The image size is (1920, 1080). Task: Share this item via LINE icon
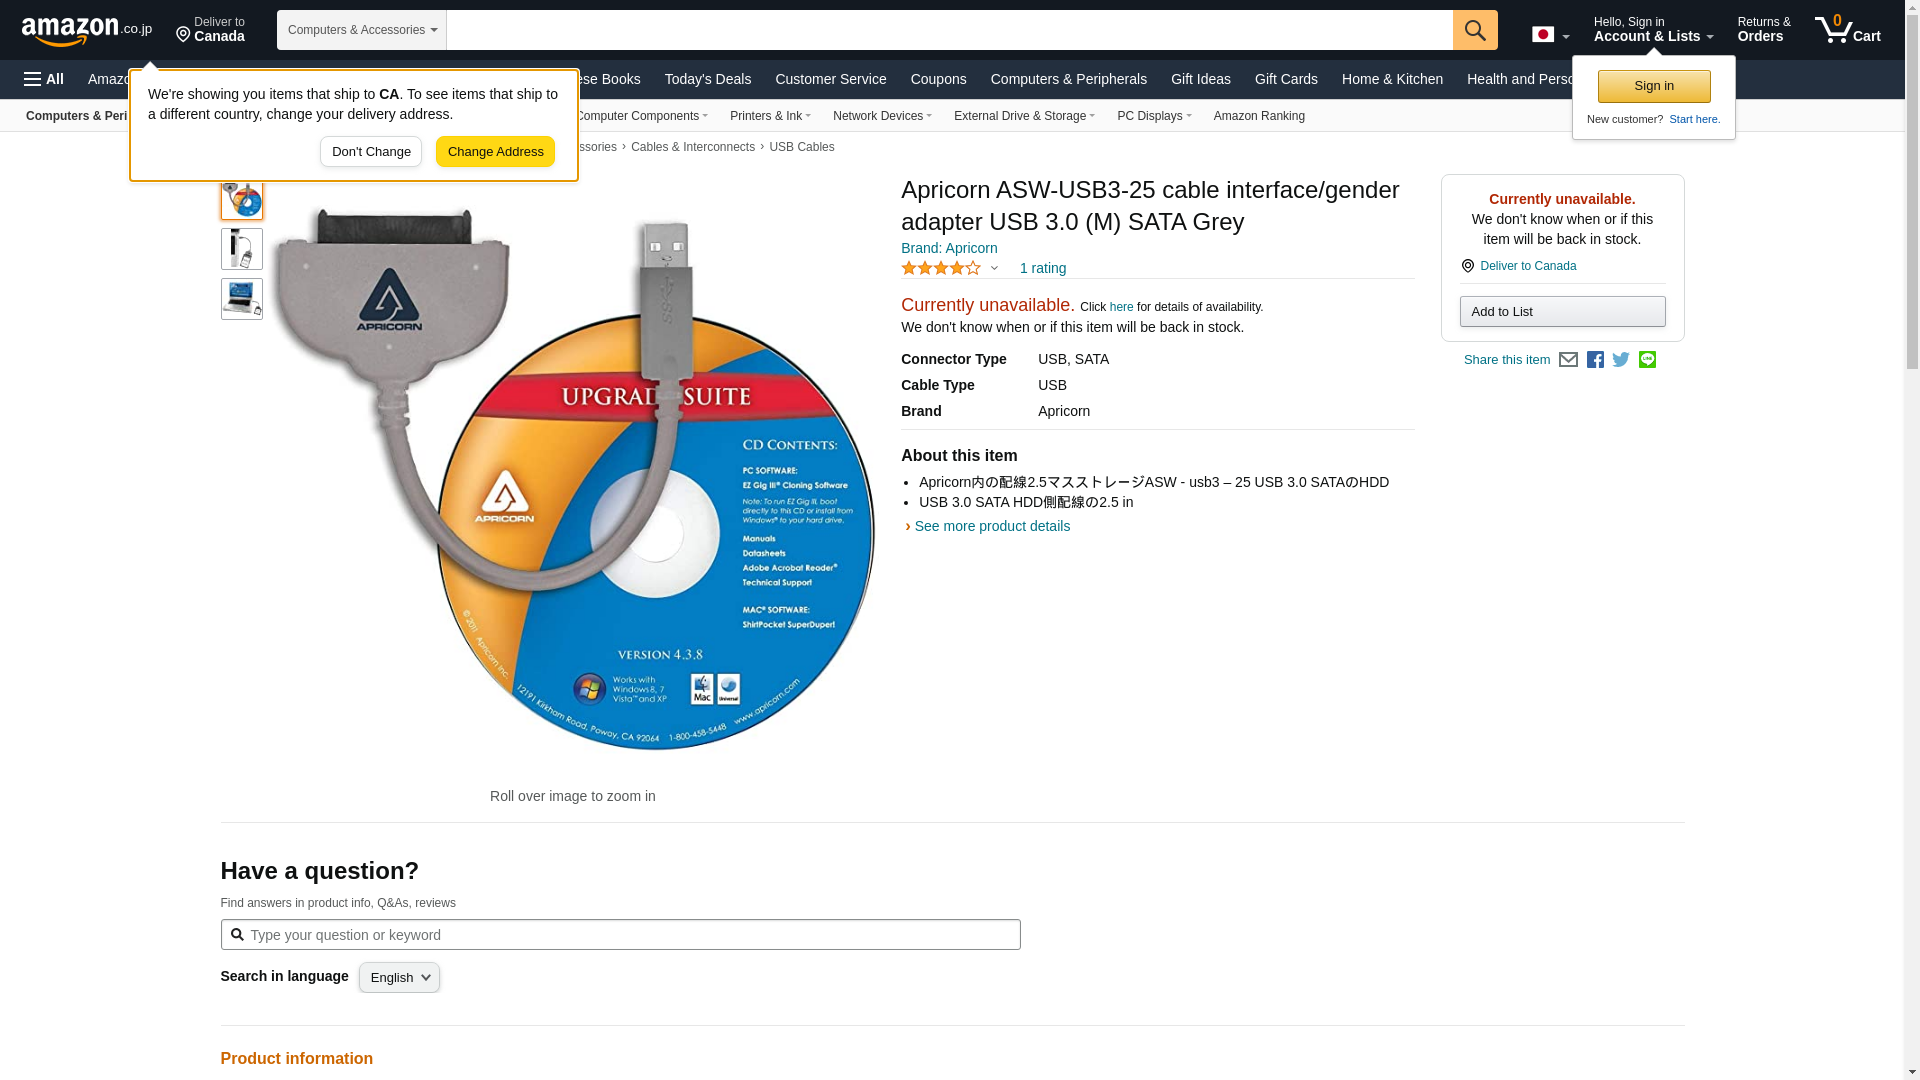(x=1647, y=360)
